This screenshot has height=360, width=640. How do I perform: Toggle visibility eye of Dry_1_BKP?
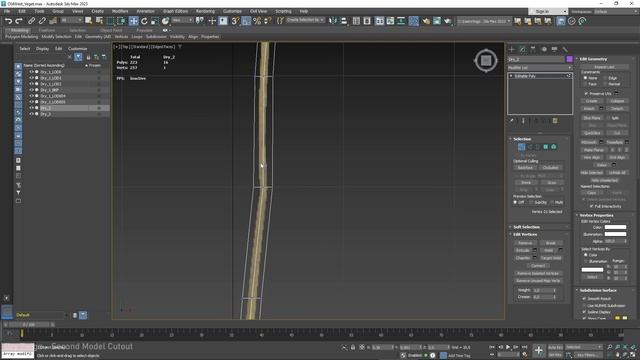[31, 90]
